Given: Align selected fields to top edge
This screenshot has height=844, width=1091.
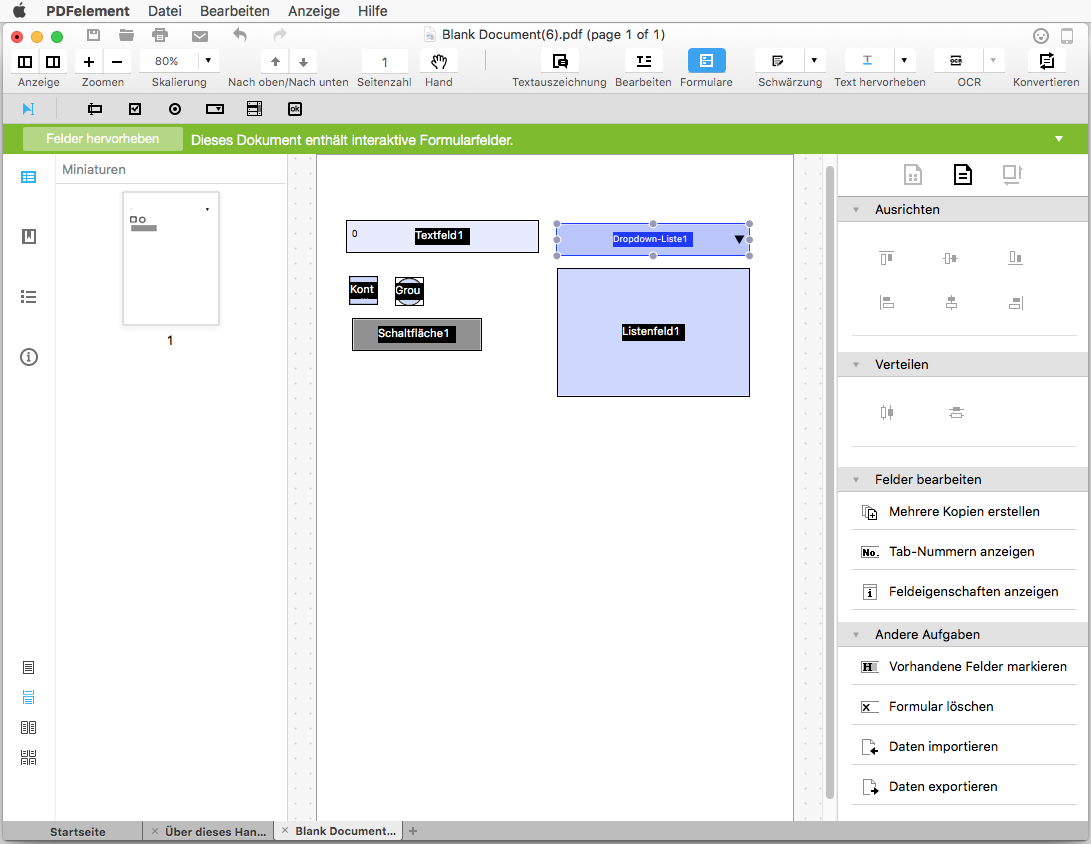Looking at the screenshot, I should [886, 258].
